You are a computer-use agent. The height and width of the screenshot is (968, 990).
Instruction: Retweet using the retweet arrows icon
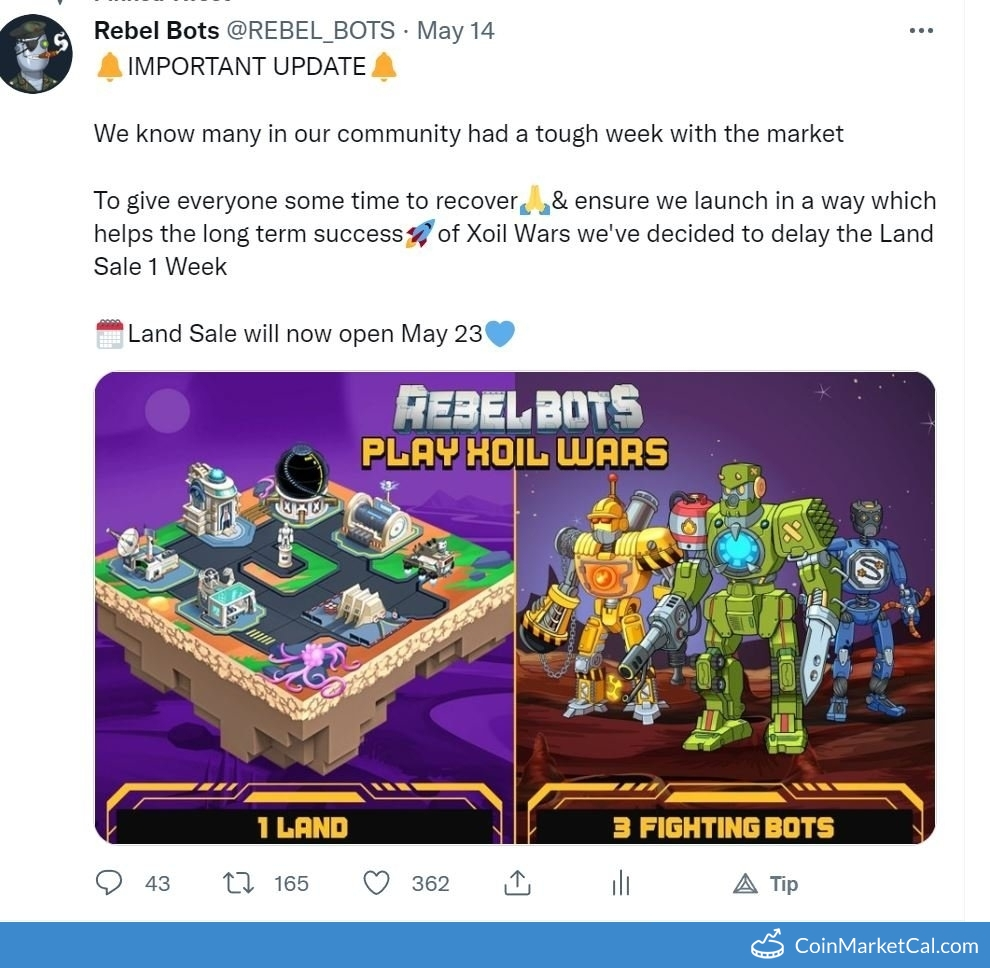(x=239, y=883)
